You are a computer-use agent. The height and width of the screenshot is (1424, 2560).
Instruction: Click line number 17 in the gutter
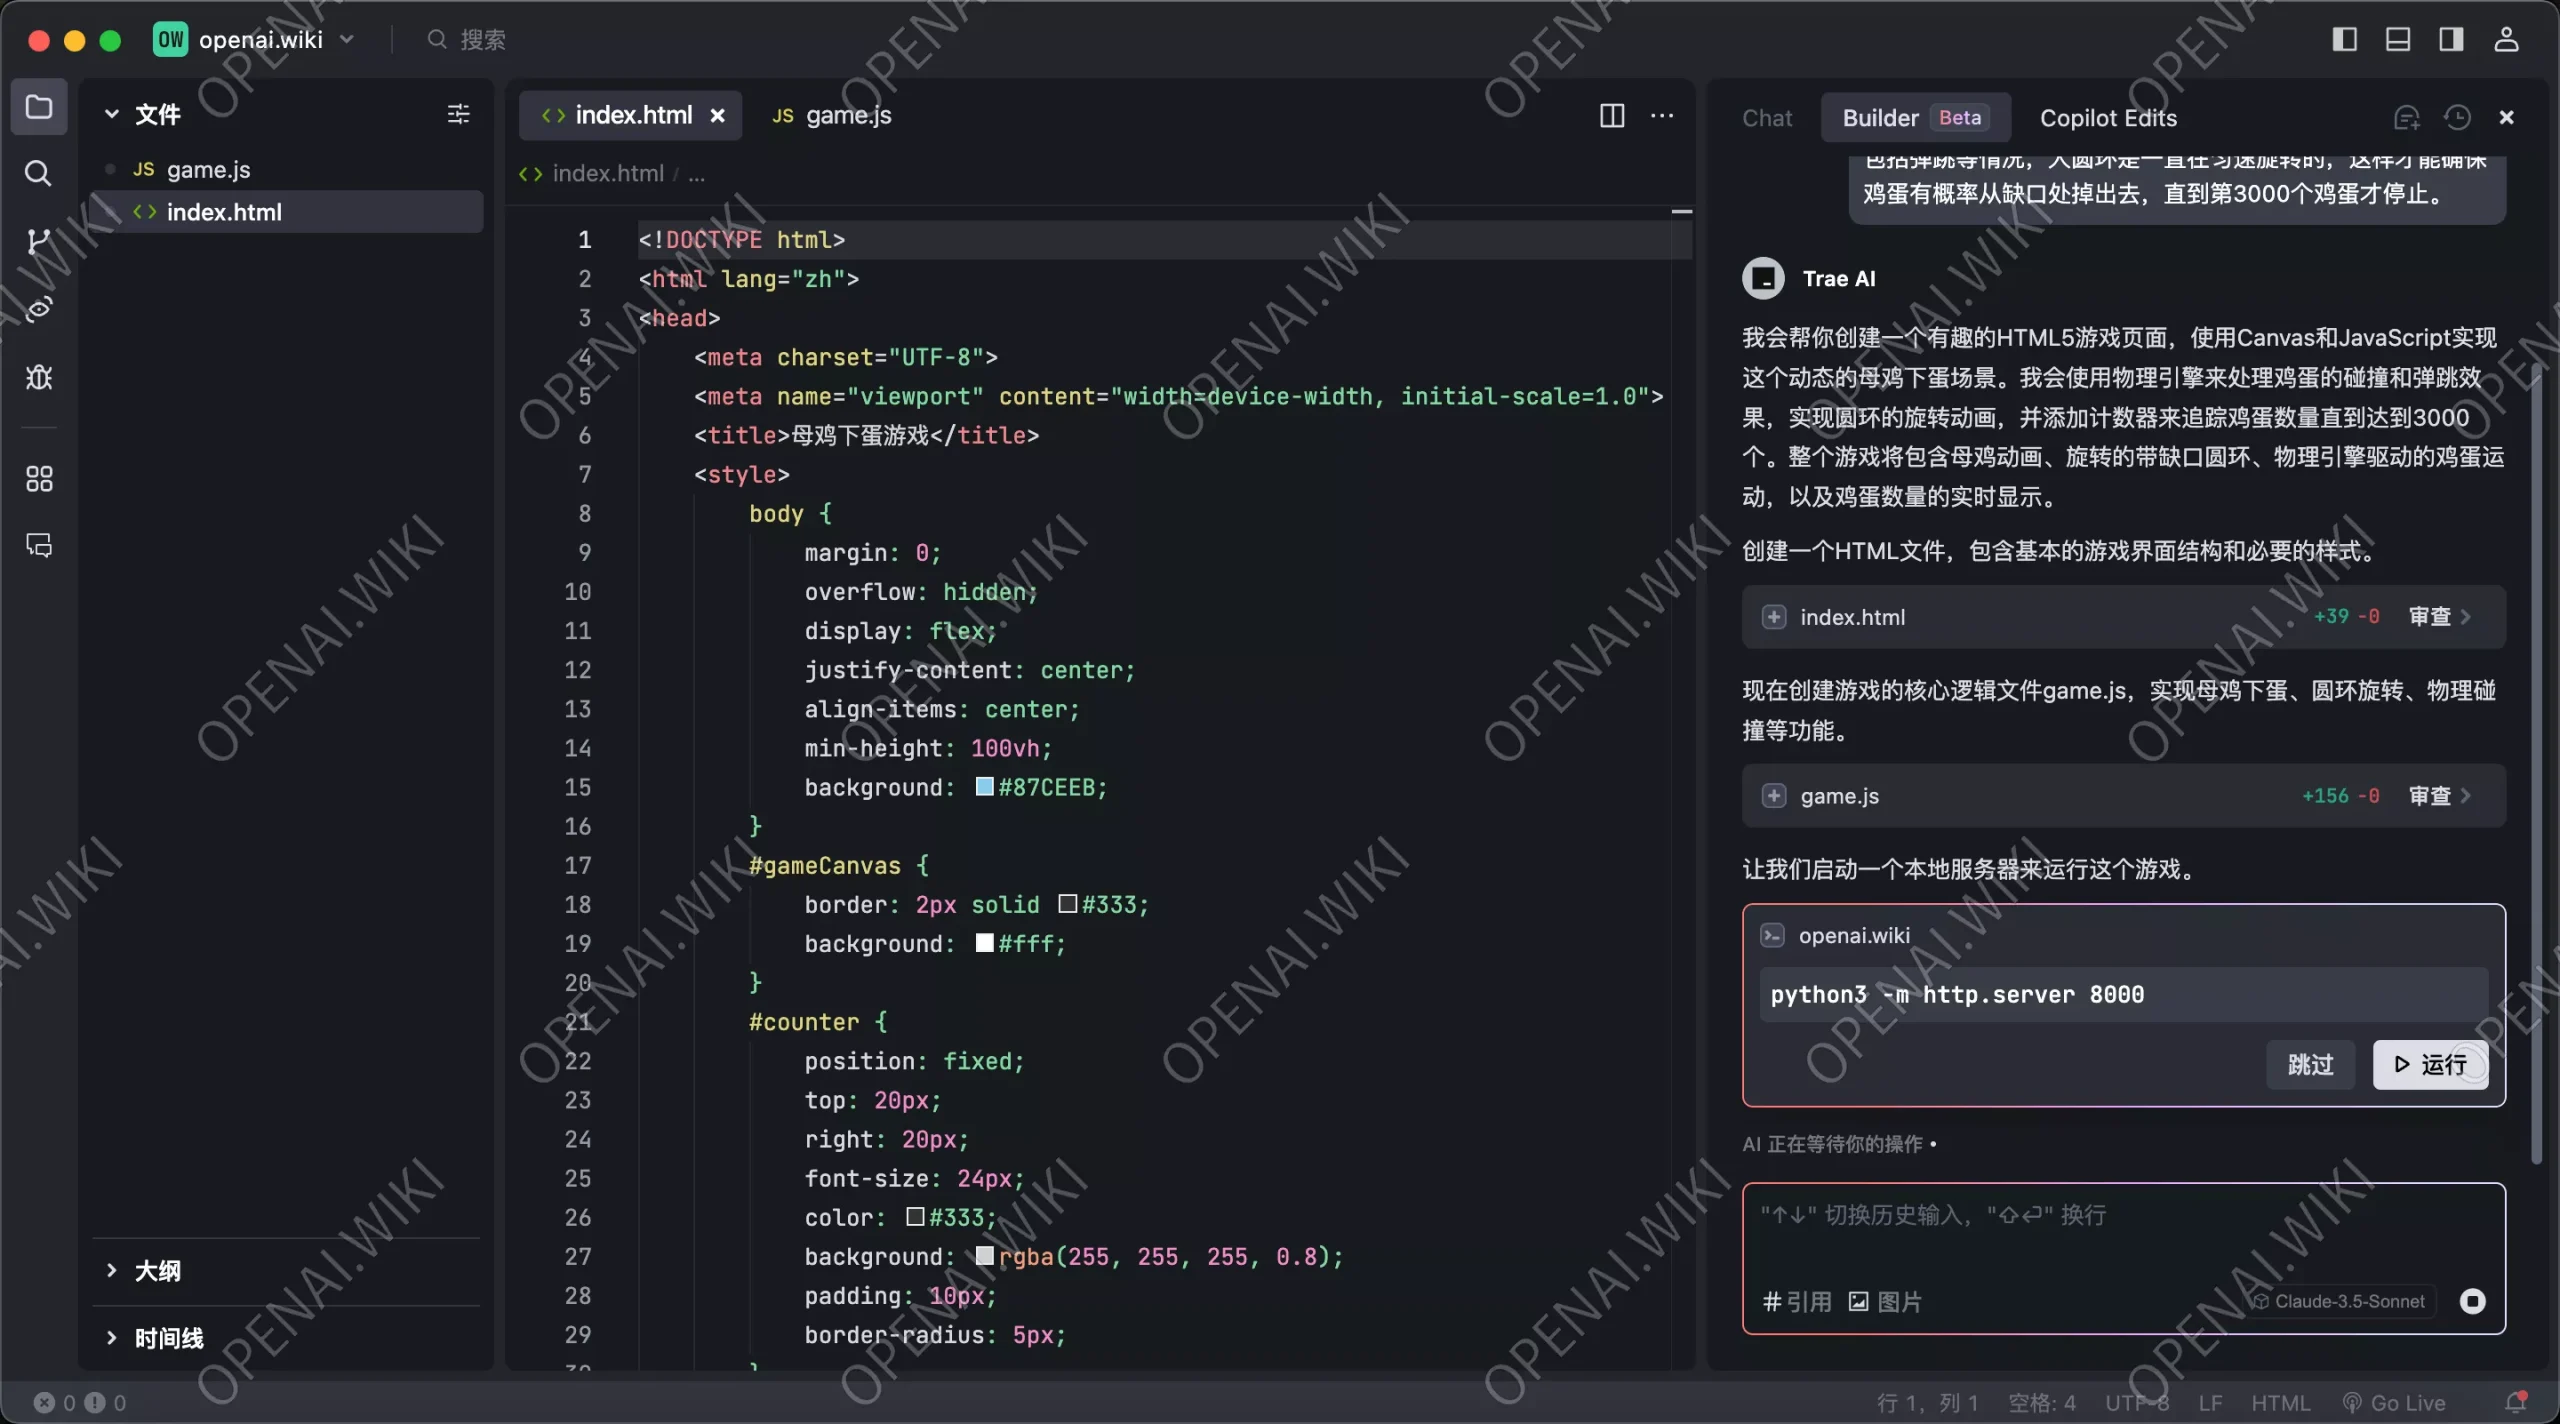pyautogui.click(x=578, y=865)
